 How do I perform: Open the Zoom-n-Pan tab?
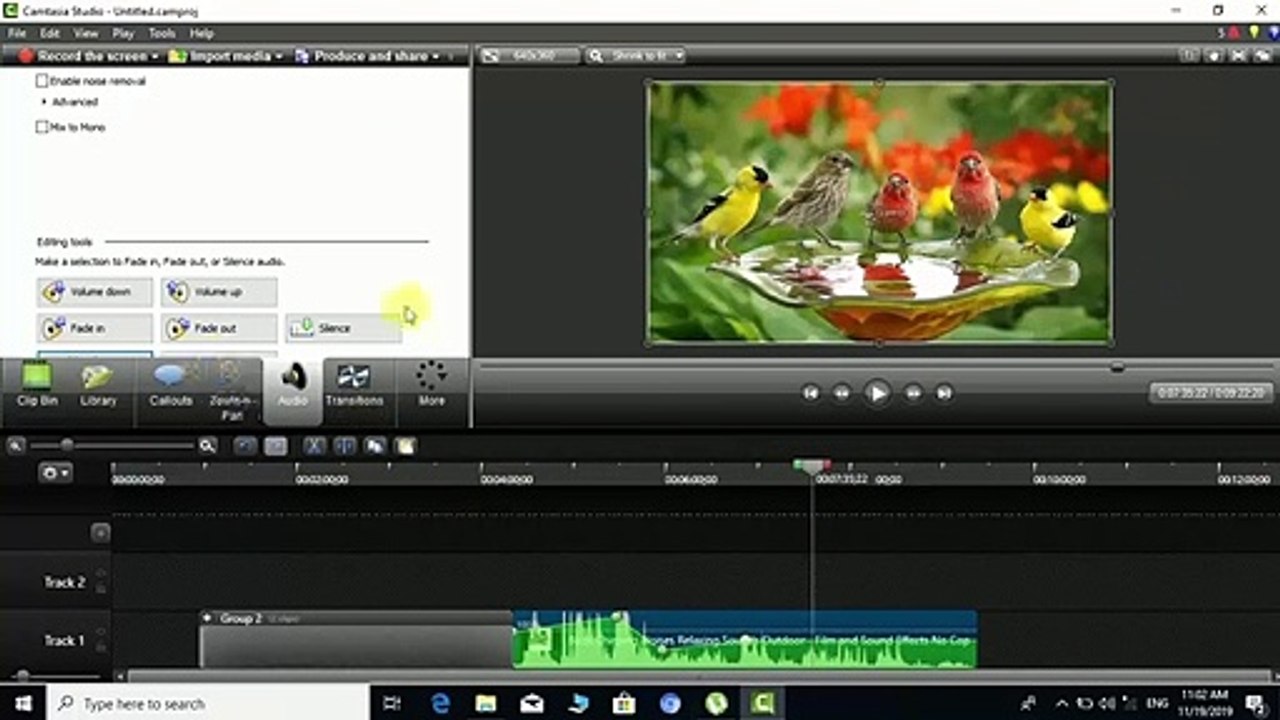click(x=231, y=388)
